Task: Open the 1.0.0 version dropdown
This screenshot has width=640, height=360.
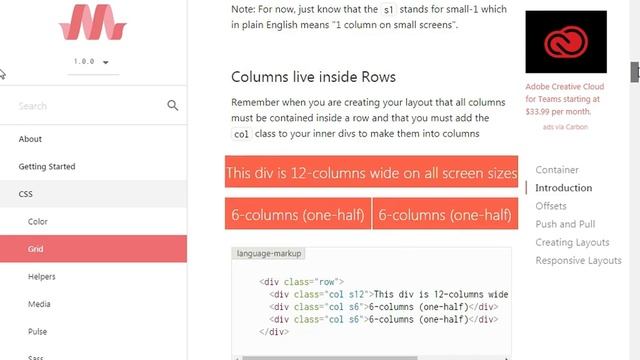Action: tap(93, 62)
